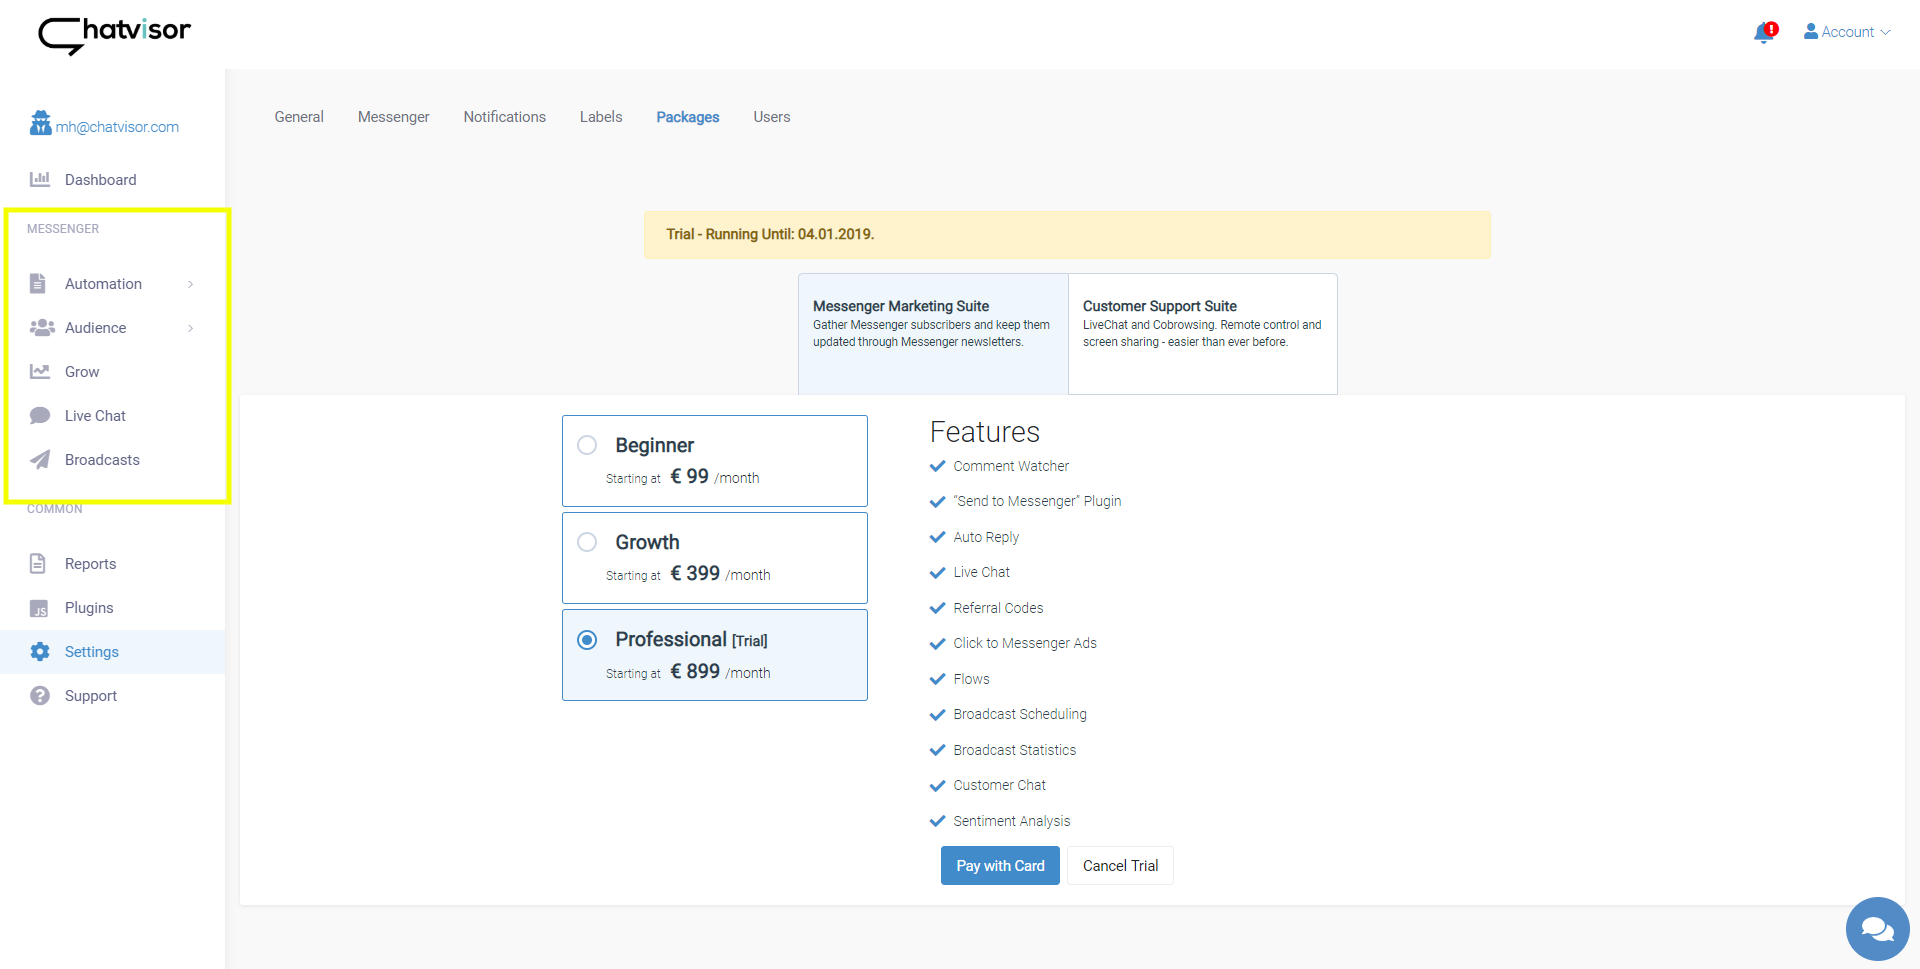Click the Comment Watcher feature text
Image resolution: width=1920 pixels, height=969 pixels.
coord(1011,466)
